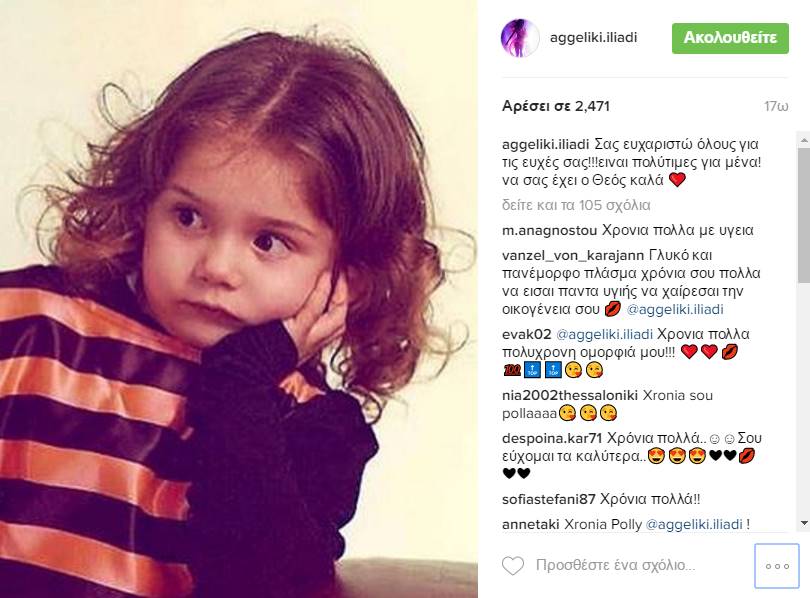Open nia2002thessaloniki commenter profile
Screen dimensions: 810x598
(x=570, y=396)
